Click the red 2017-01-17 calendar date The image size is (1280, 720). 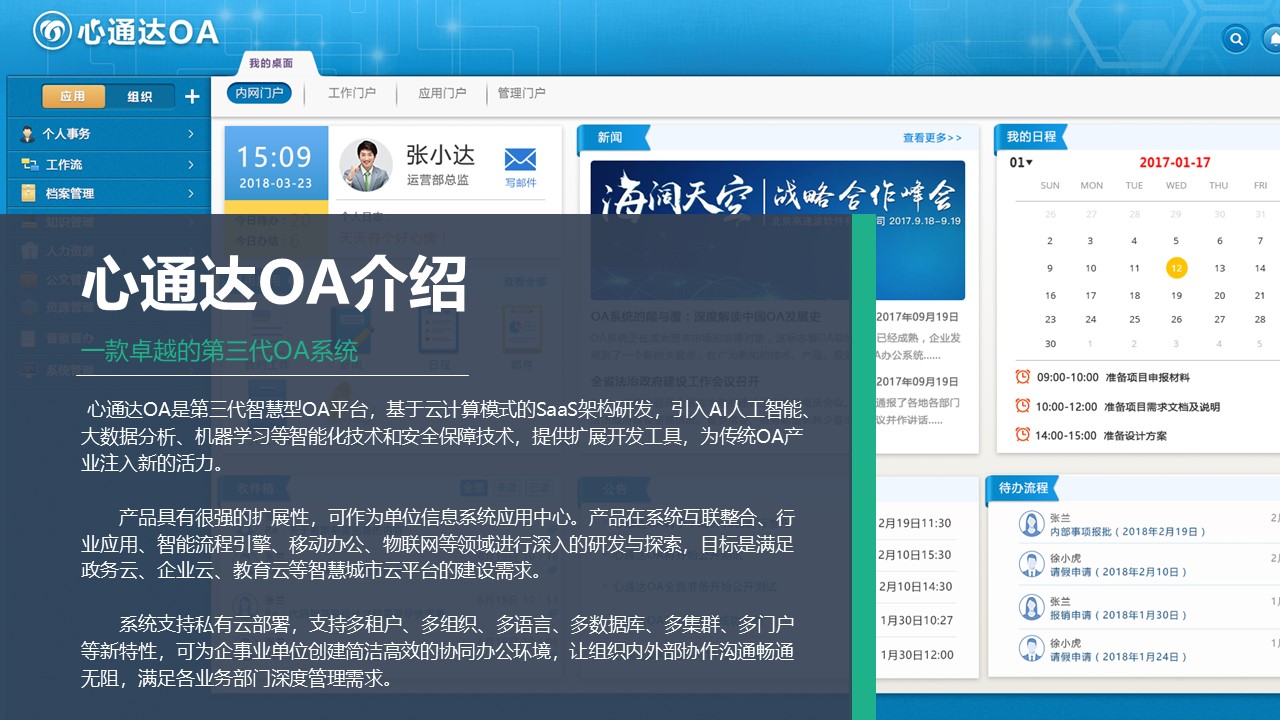point(1175,162)
